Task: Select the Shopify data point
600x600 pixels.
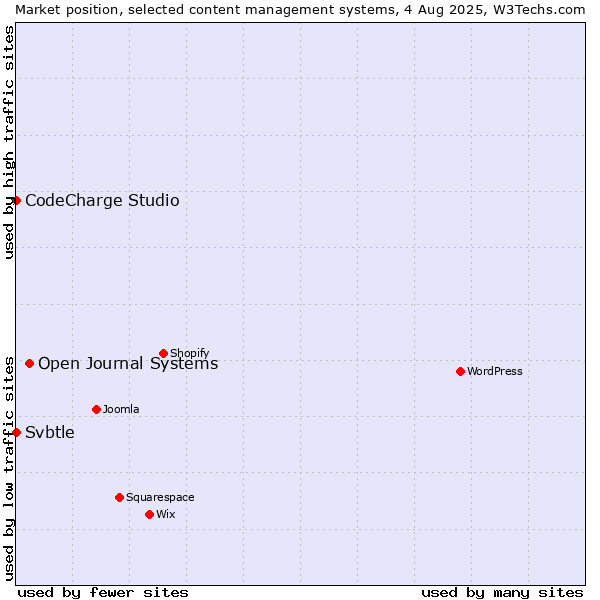Action: click(163, 354)
